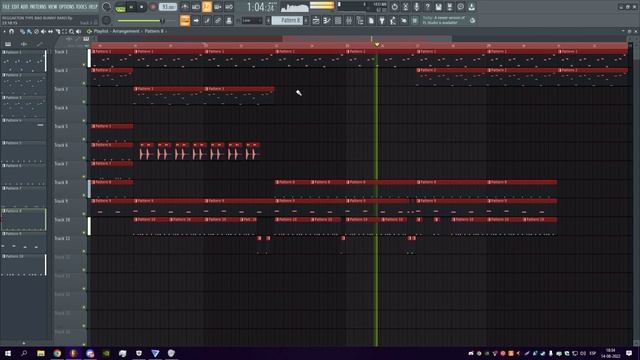
Task: Click the arrow icon in second toolbar row
Action: (x=196, y=20)
